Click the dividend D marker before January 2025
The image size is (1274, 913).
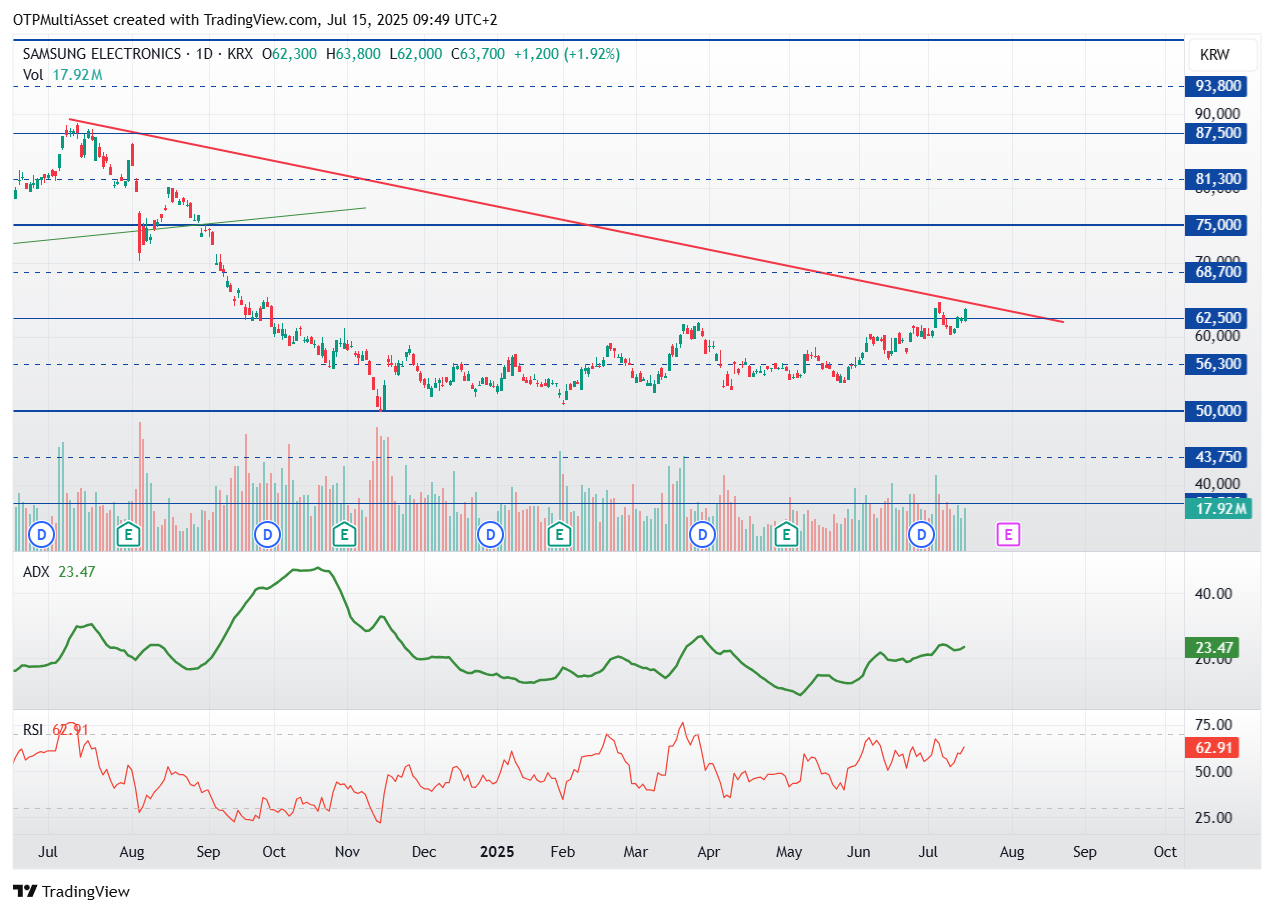click(490, 535)
